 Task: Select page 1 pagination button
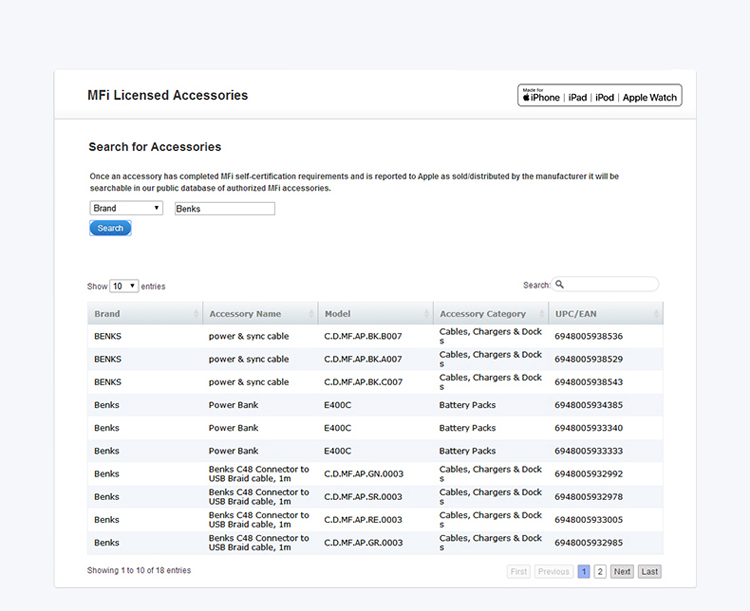point(584,571)
